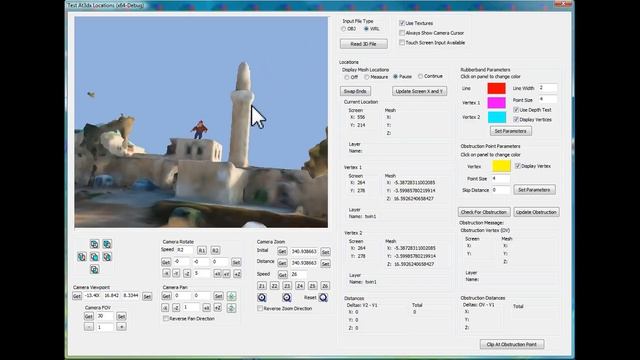Click the center cube view icon
This screenshot has height=360, width=640.
point(94,257)
